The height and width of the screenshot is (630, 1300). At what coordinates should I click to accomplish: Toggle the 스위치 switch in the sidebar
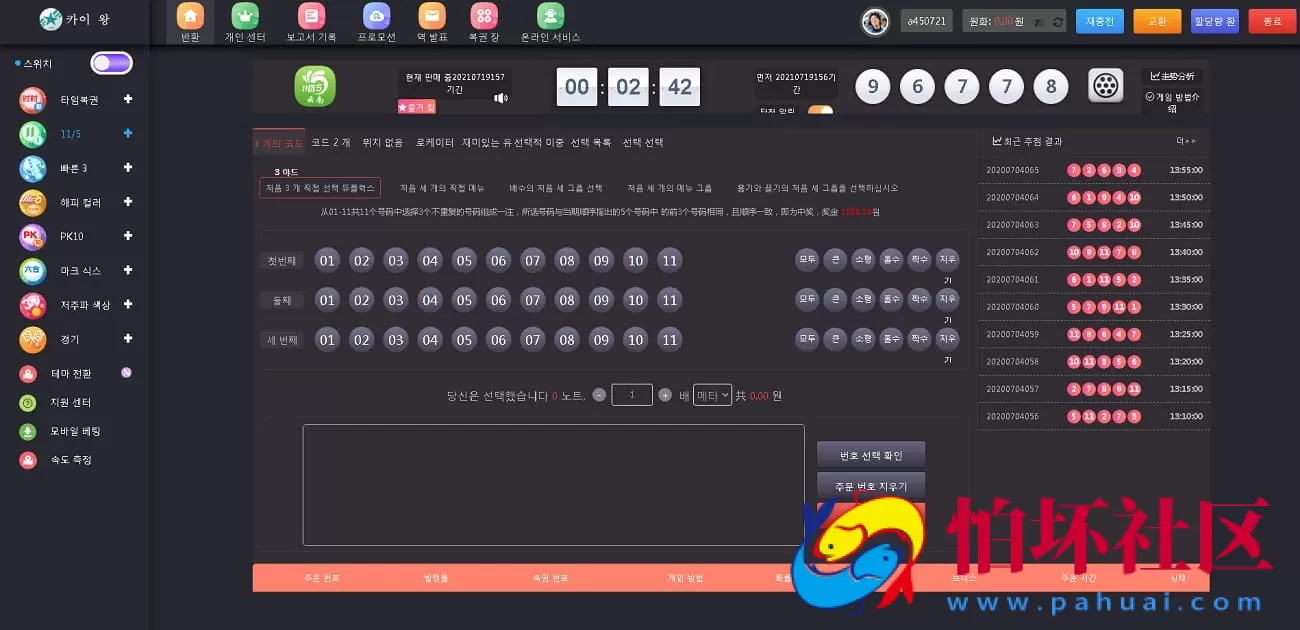[x=110, y=62]
